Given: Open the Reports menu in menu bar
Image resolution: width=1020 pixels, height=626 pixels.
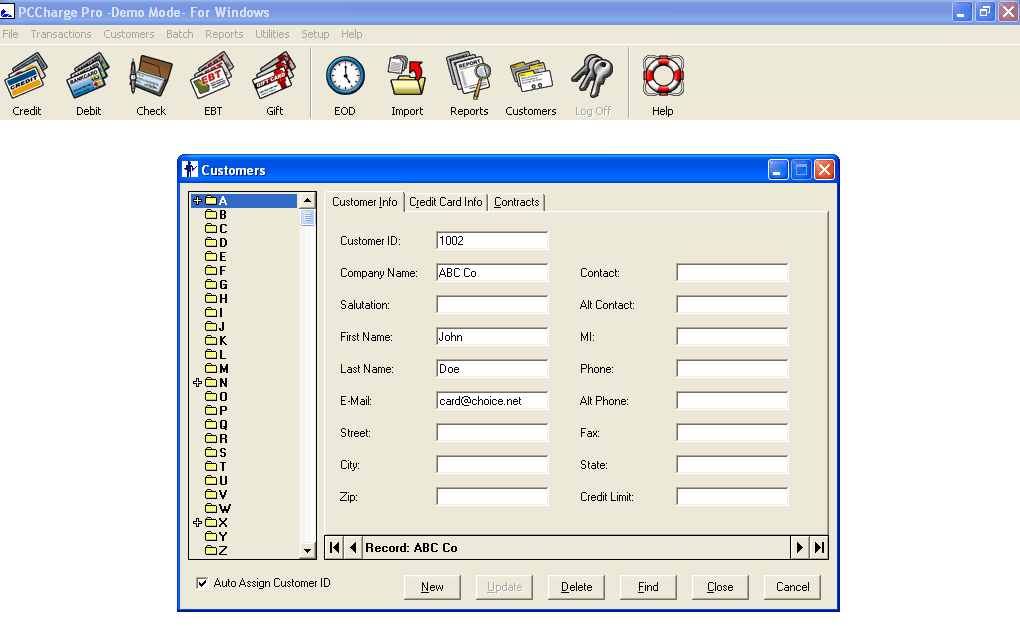Looking at the screenshot, I should (224, 34).
